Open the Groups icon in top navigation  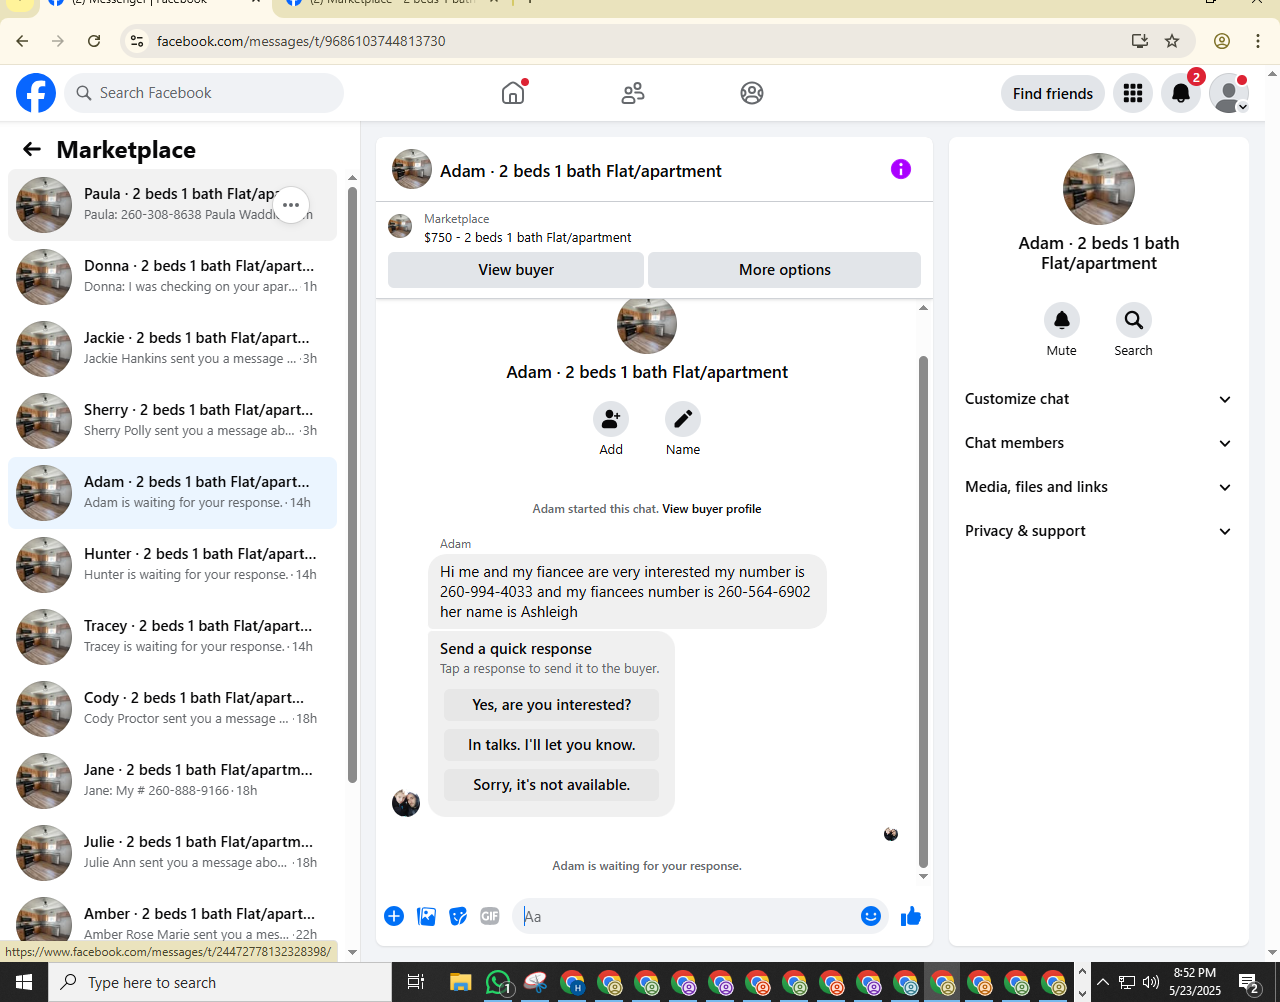pos(752,93)
